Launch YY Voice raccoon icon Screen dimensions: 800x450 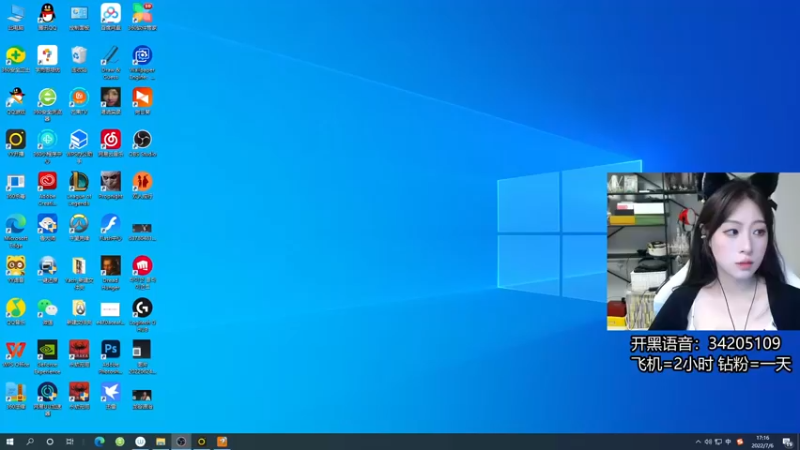[x=16, y=269]
